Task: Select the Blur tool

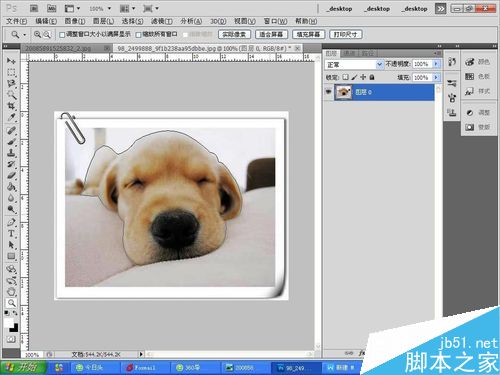Action: tap(11, 198)
